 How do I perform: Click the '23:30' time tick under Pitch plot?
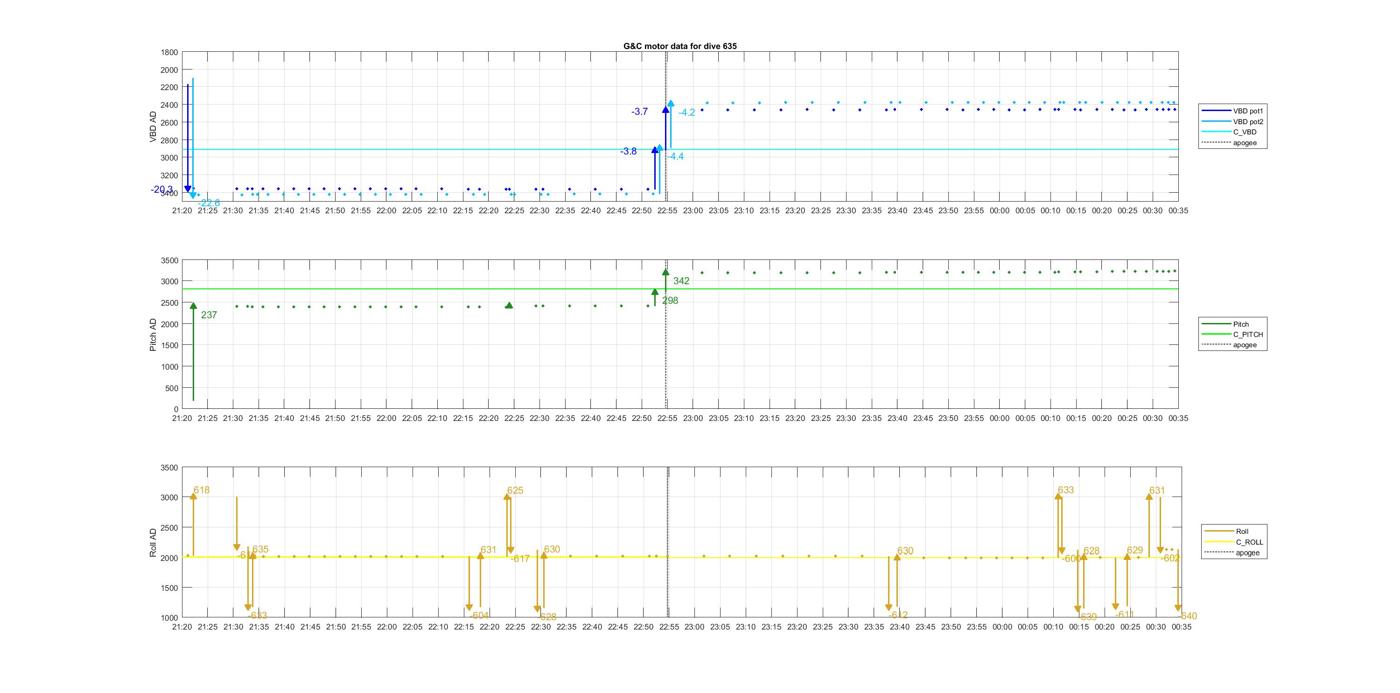coord(847,418)
